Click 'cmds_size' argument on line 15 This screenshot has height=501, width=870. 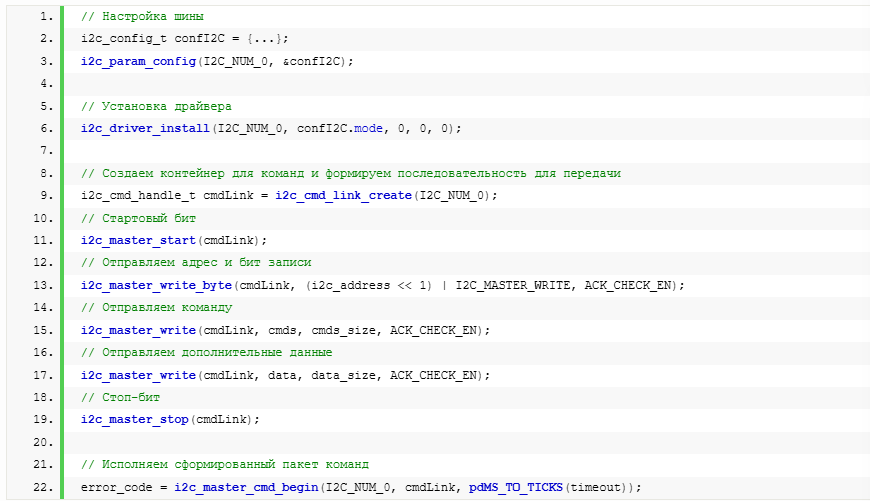click(343, 331)
